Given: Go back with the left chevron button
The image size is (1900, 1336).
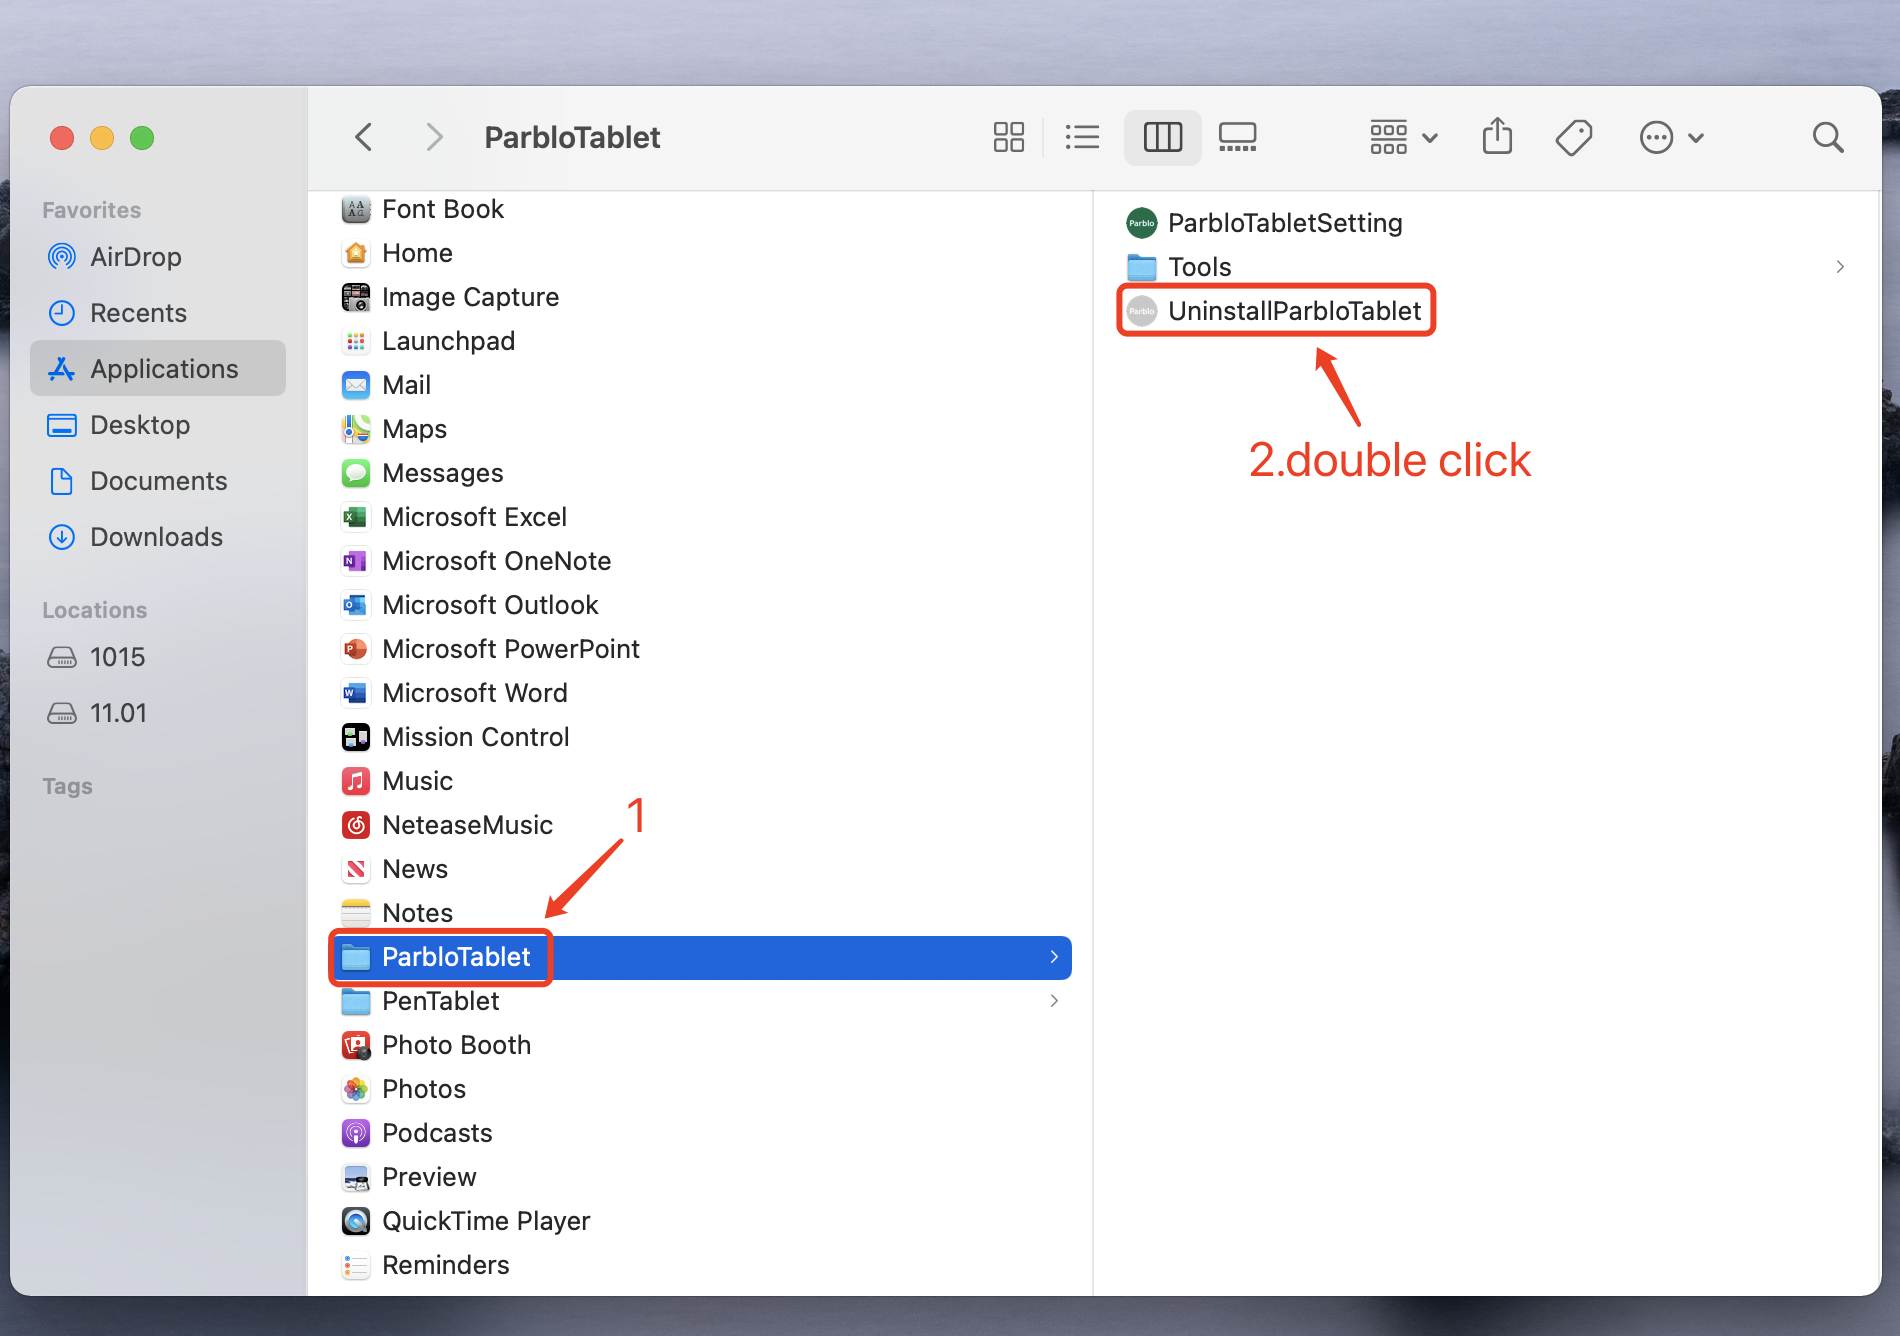Looking at the screenshot, I should (x=364, y=137).
